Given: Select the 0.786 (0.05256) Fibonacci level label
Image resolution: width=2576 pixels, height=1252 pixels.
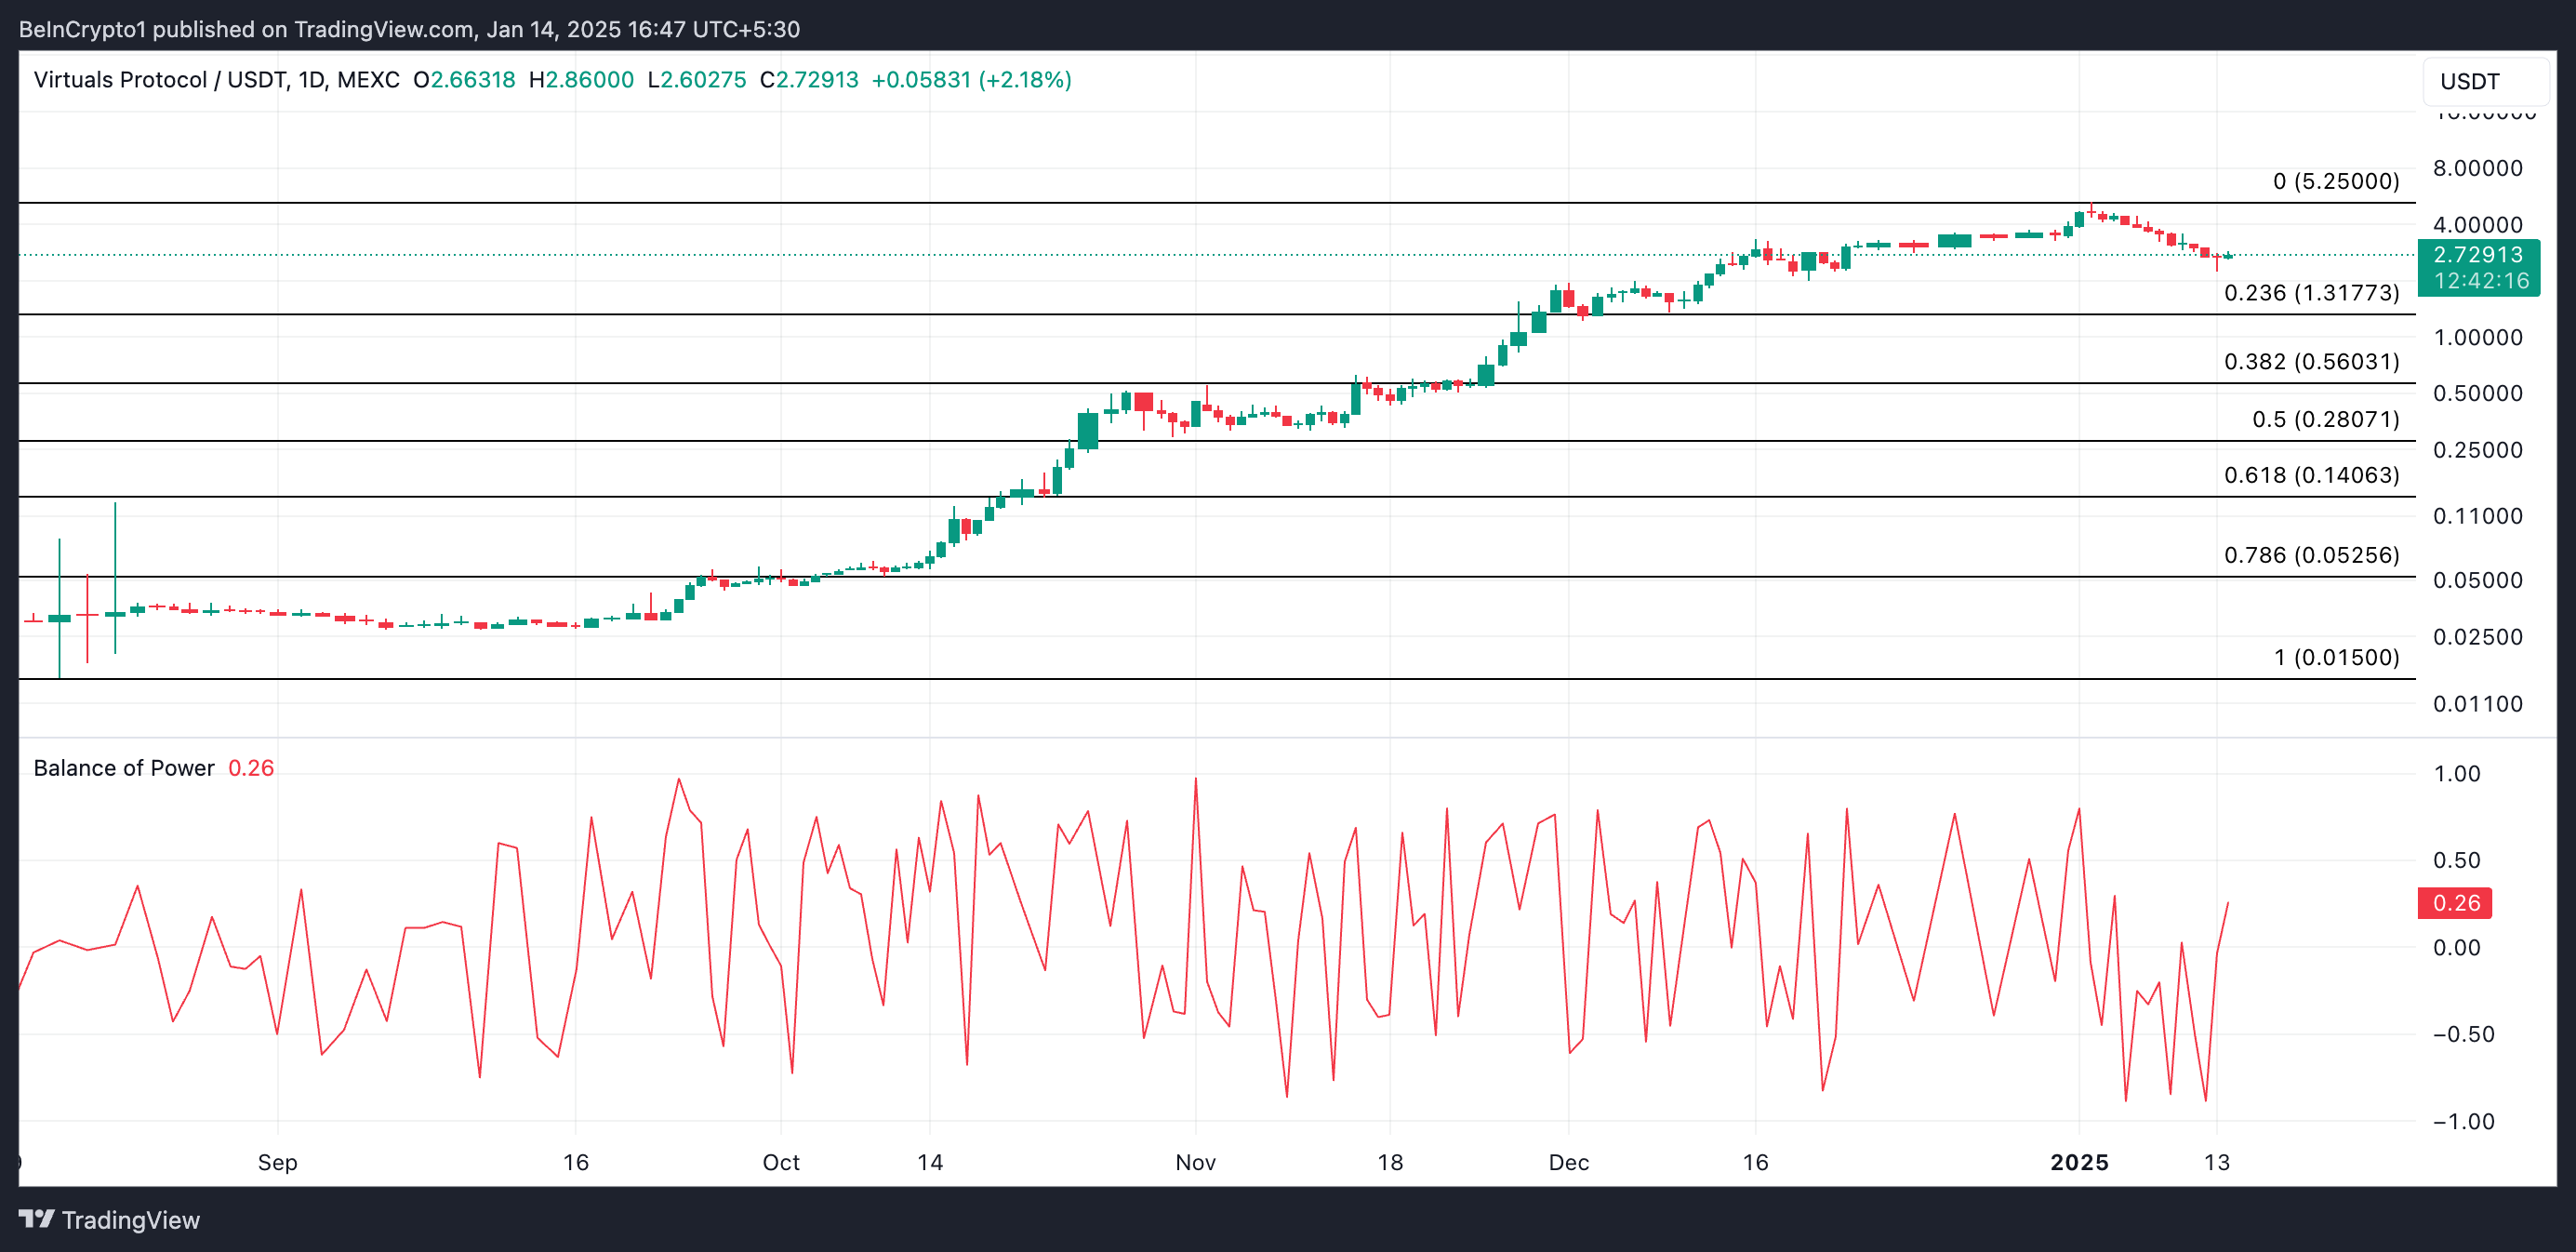Looking at the screenshot, I should [x=2311, y=555].
